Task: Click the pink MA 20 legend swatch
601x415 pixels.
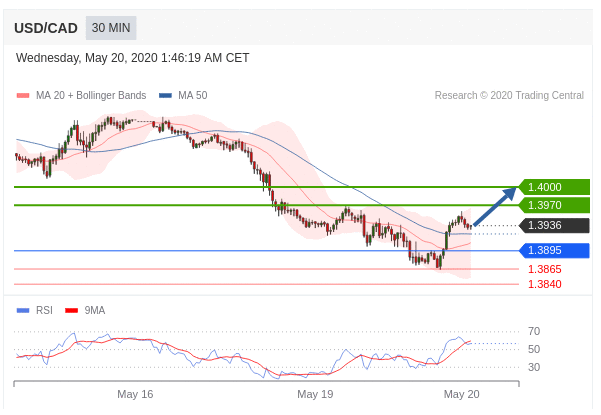Action: [23, 95]
